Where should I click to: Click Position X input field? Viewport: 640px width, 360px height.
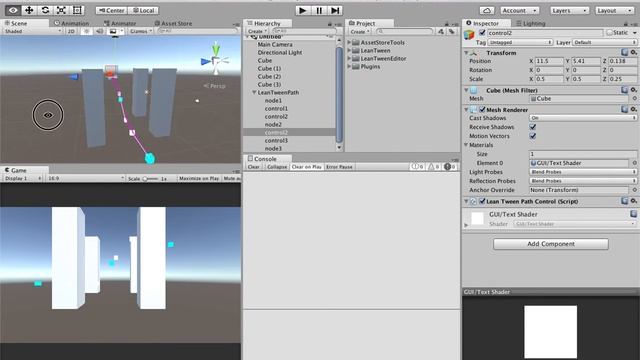tap(549, 61)
